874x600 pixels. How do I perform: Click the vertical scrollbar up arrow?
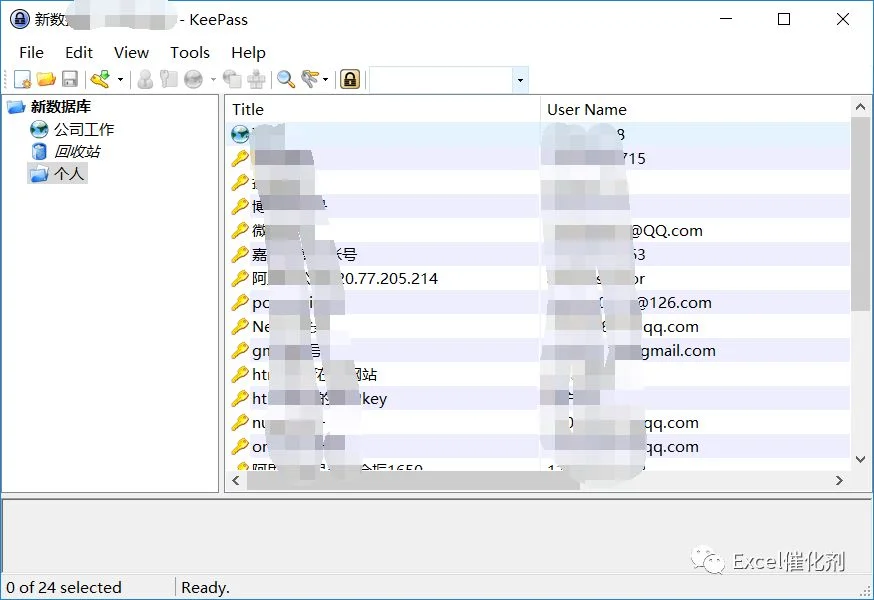[860, 107]
